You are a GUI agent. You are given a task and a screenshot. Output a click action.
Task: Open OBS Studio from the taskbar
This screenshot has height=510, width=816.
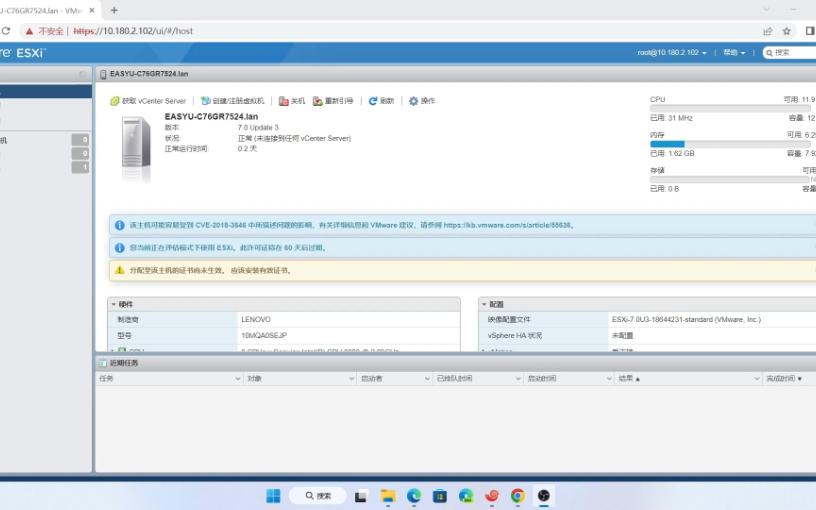click(544, 496)
